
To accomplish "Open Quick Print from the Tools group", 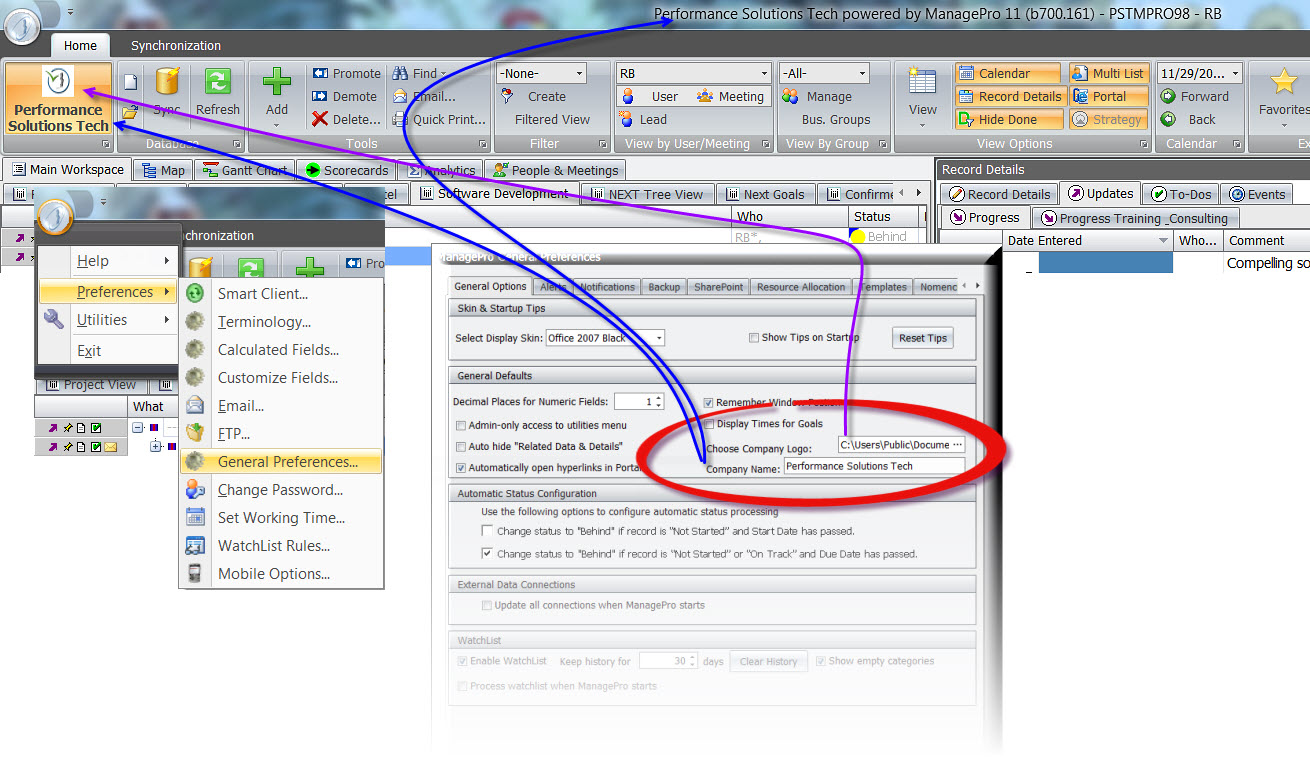I will tap(439, 119).
